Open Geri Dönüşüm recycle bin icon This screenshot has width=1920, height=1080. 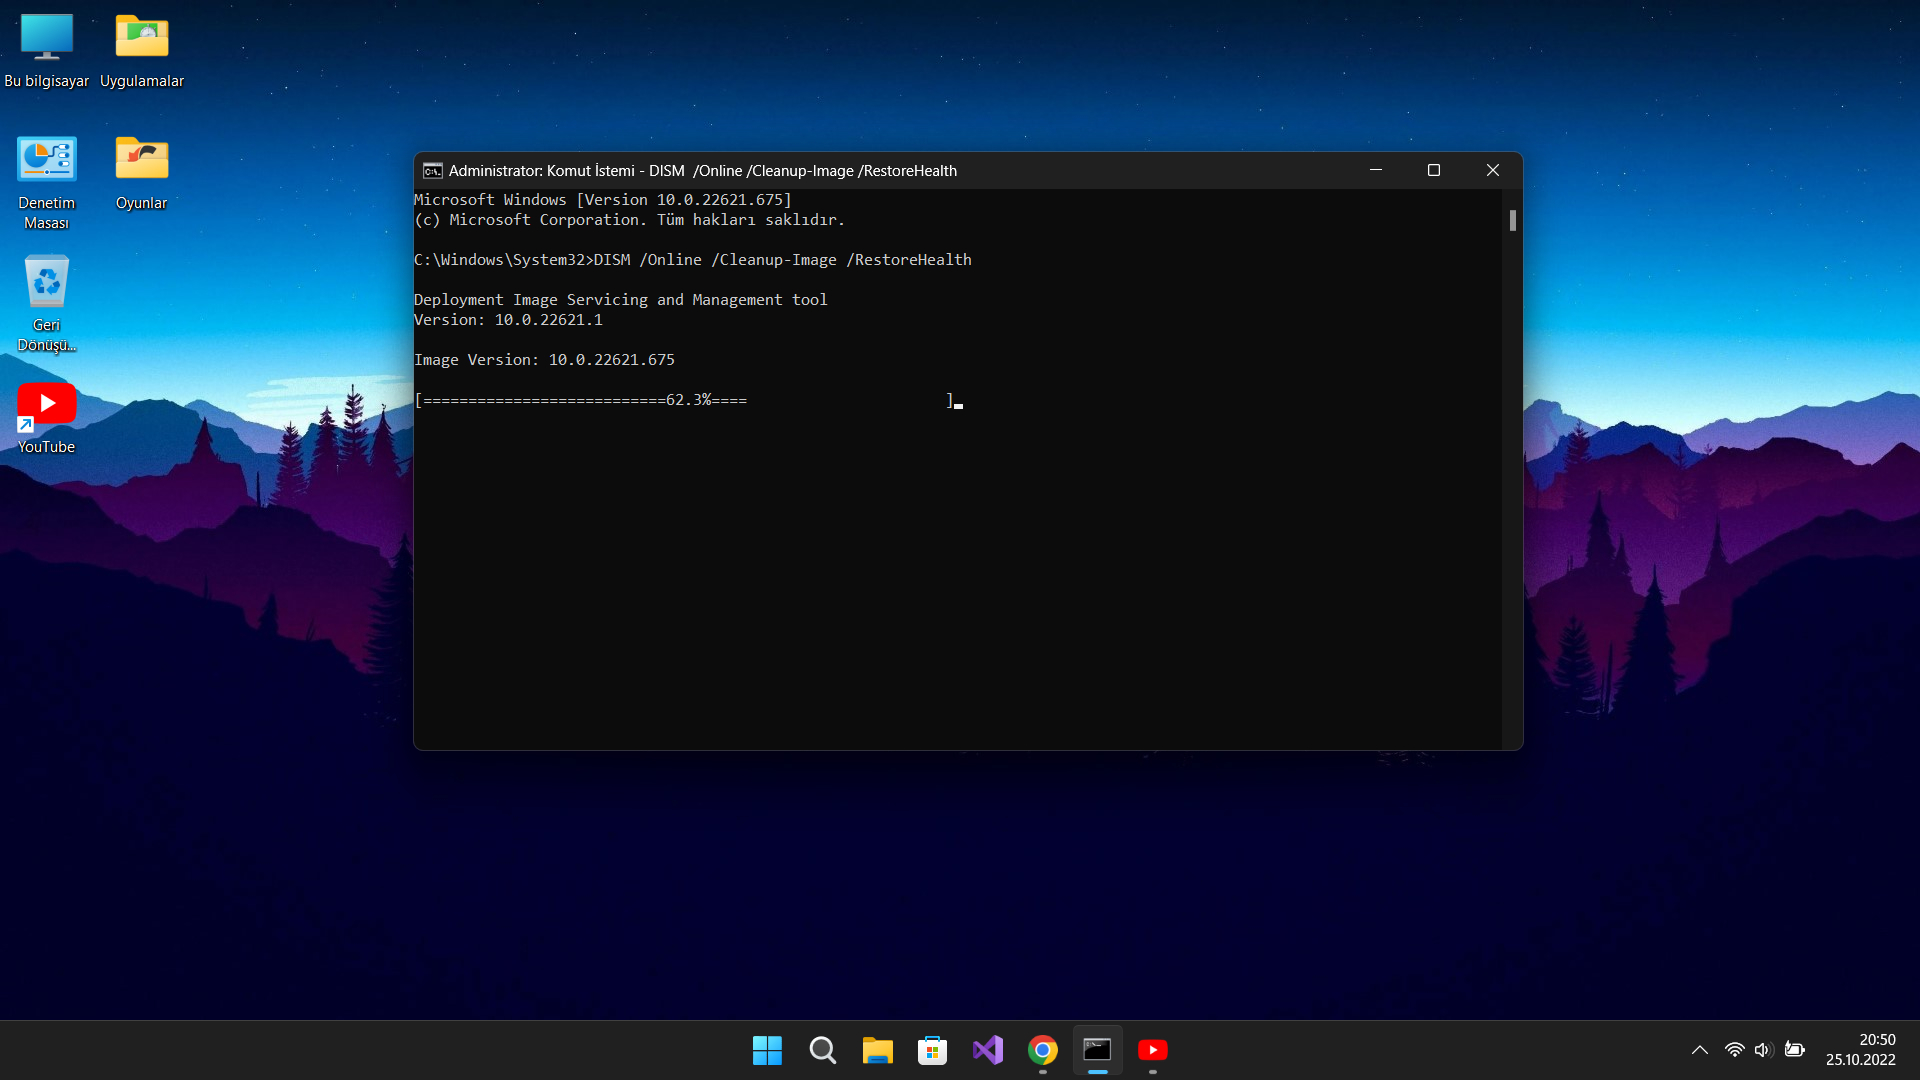[x=46, y=282]
